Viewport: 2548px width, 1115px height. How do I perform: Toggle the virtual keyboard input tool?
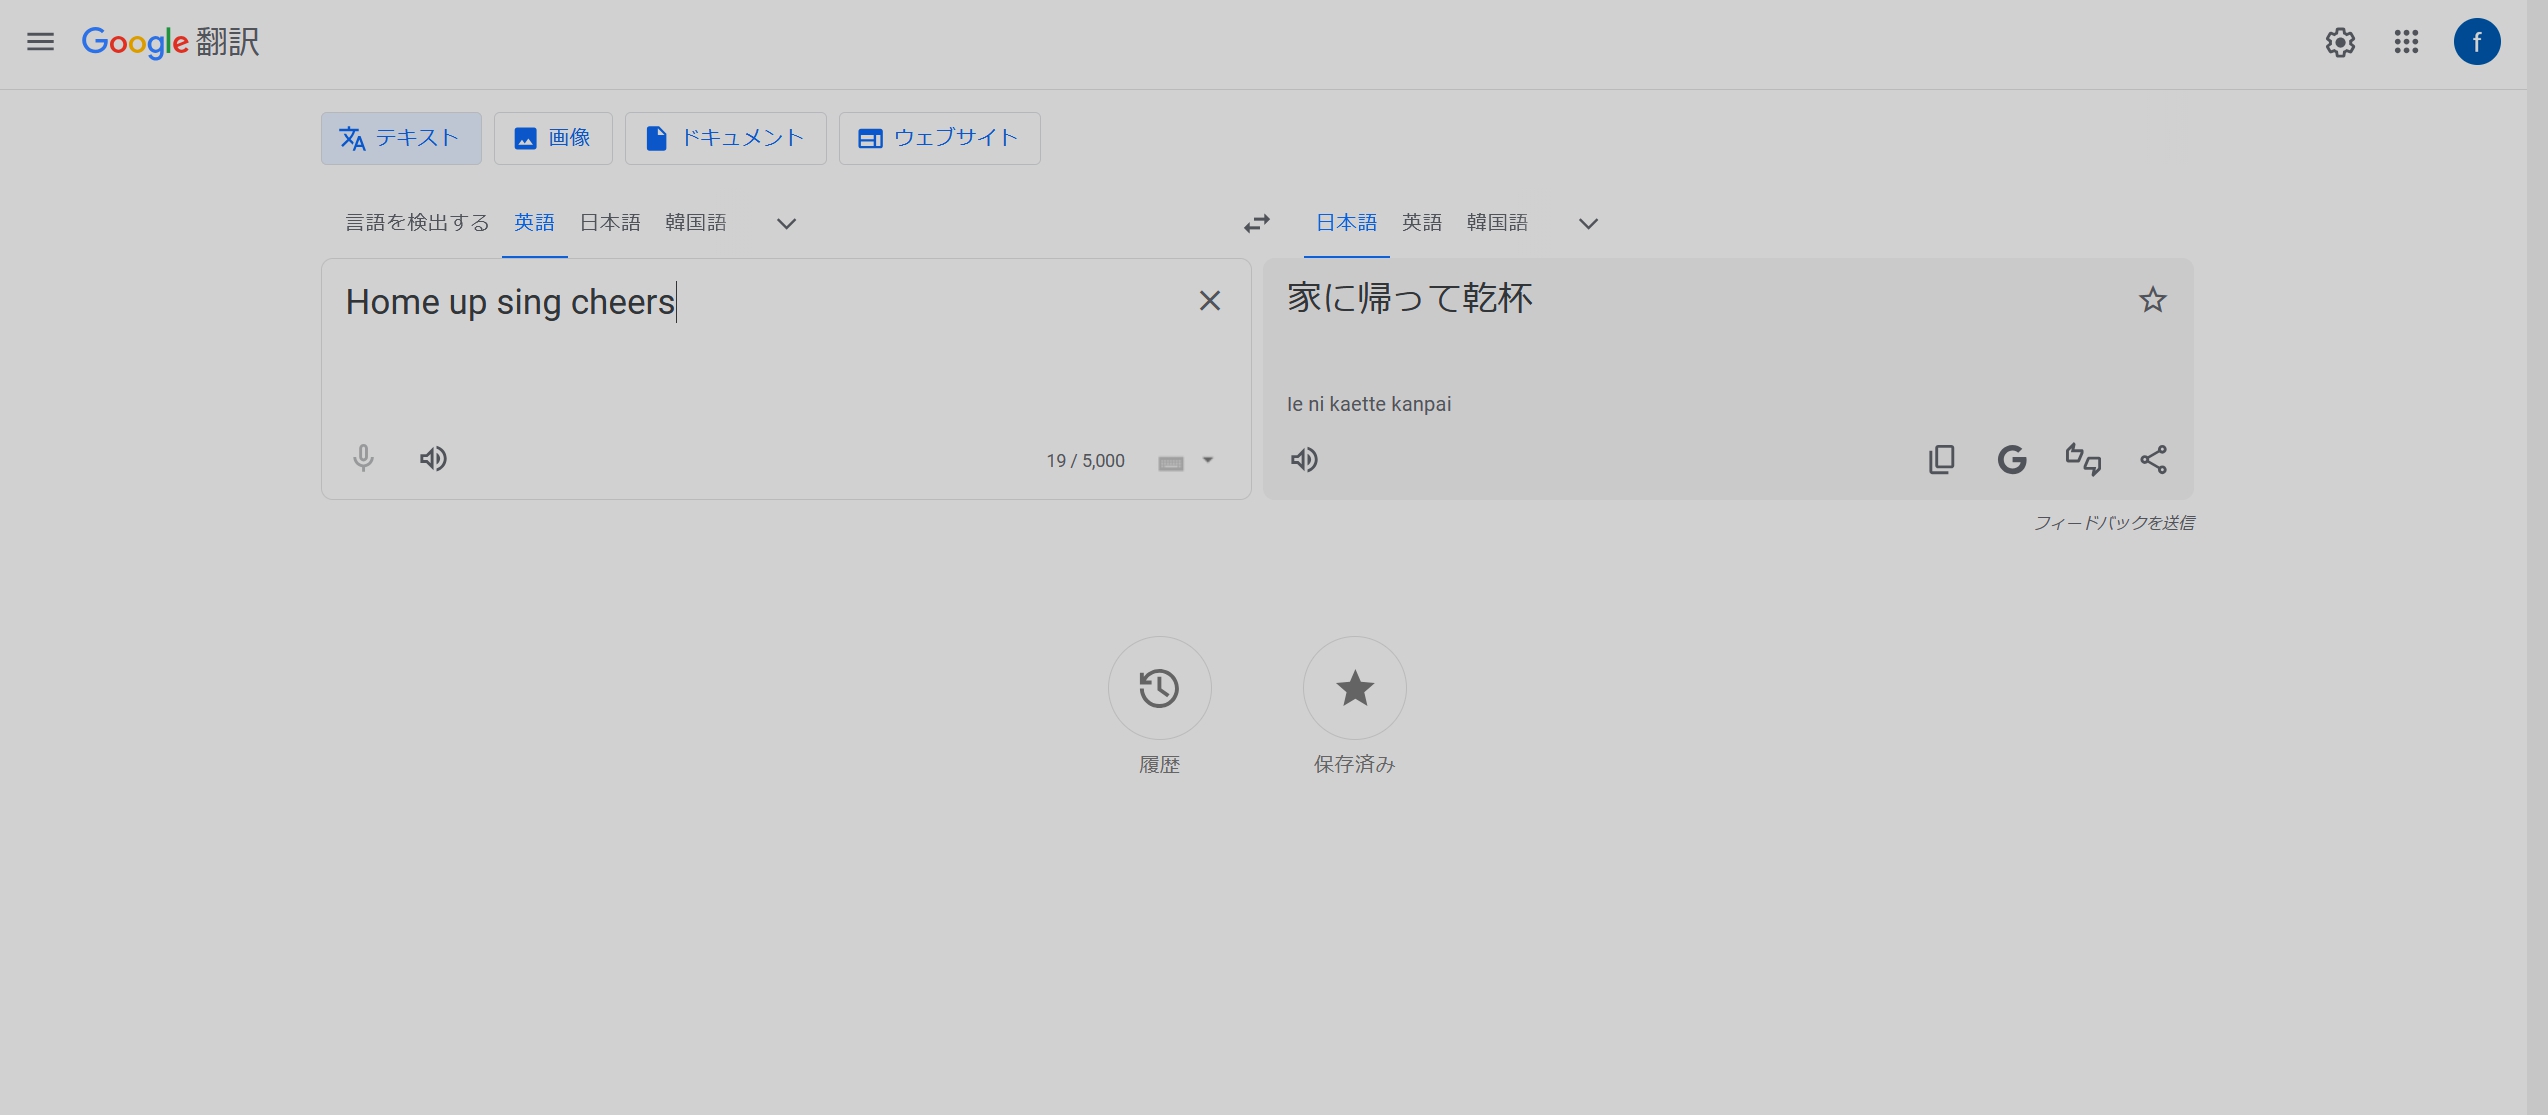1171,462
